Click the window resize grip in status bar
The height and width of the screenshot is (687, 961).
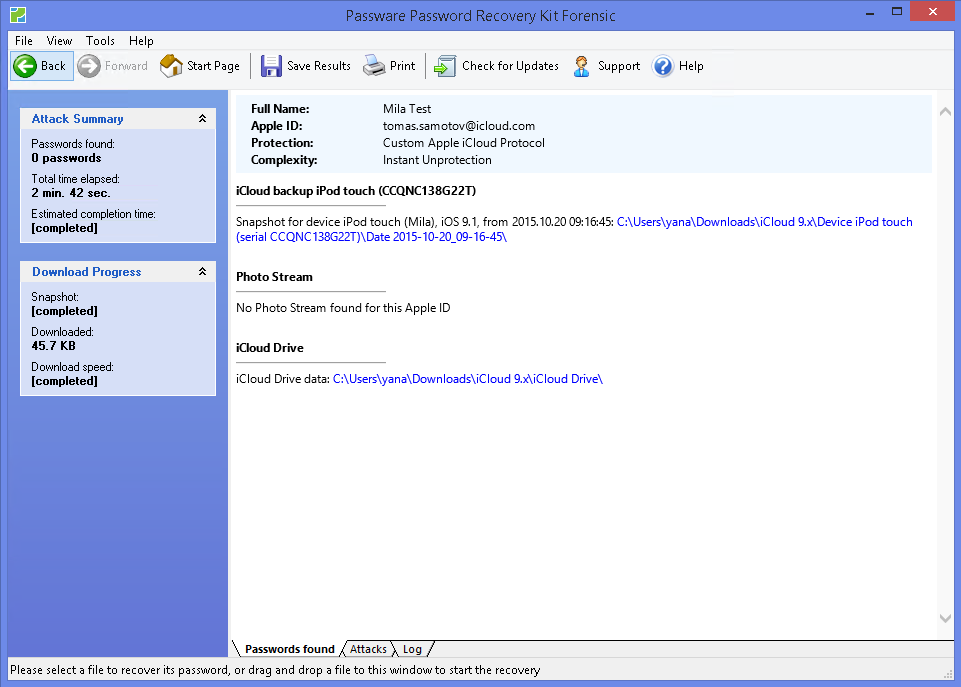coord(948,674)
